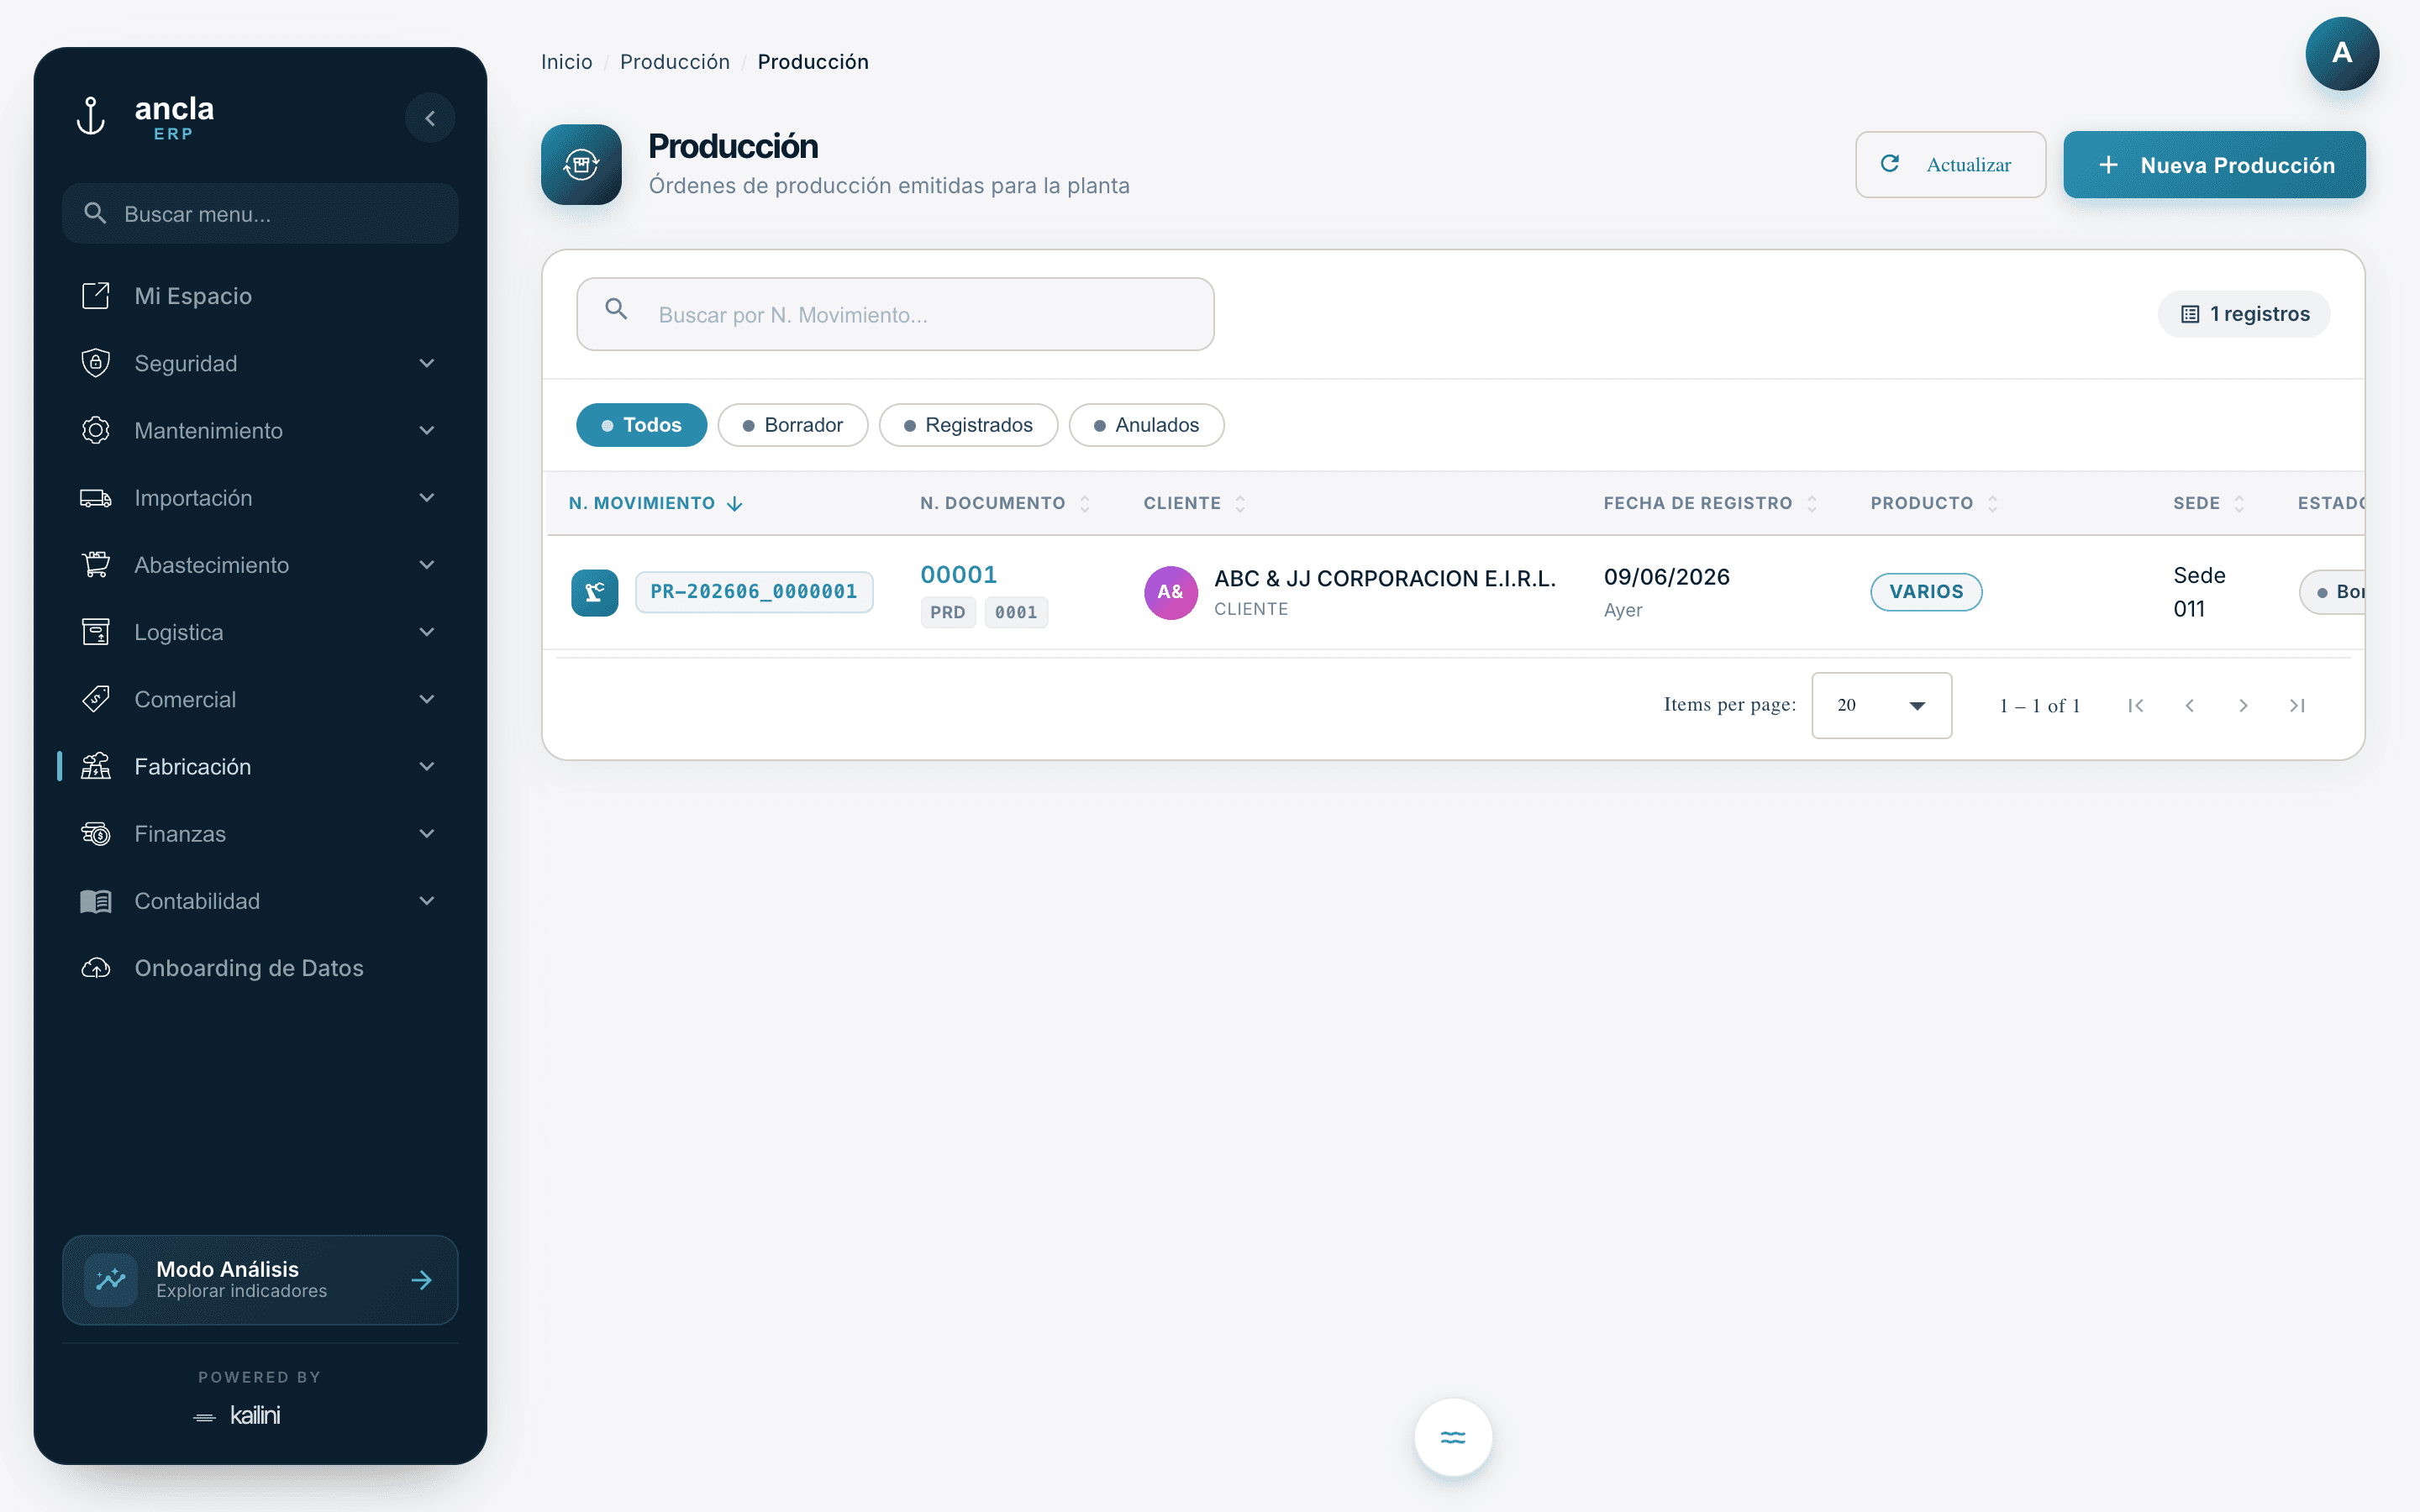The width and height of the screenshot is (2420, 1512).
Task: Create a Nueva Producción order
Action: tap(2214, 165)
